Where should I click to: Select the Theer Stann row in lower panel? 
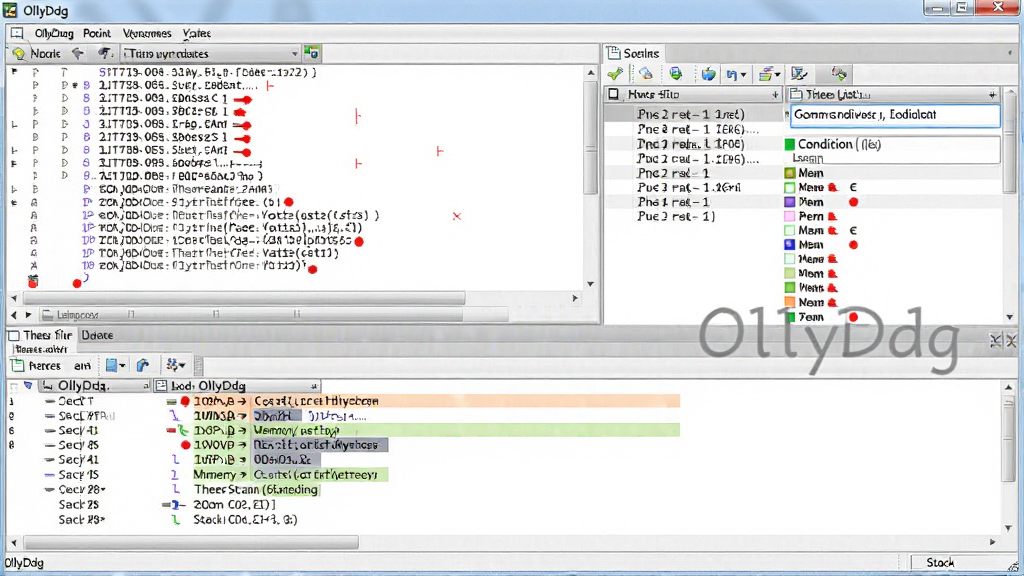pos(255,489)
